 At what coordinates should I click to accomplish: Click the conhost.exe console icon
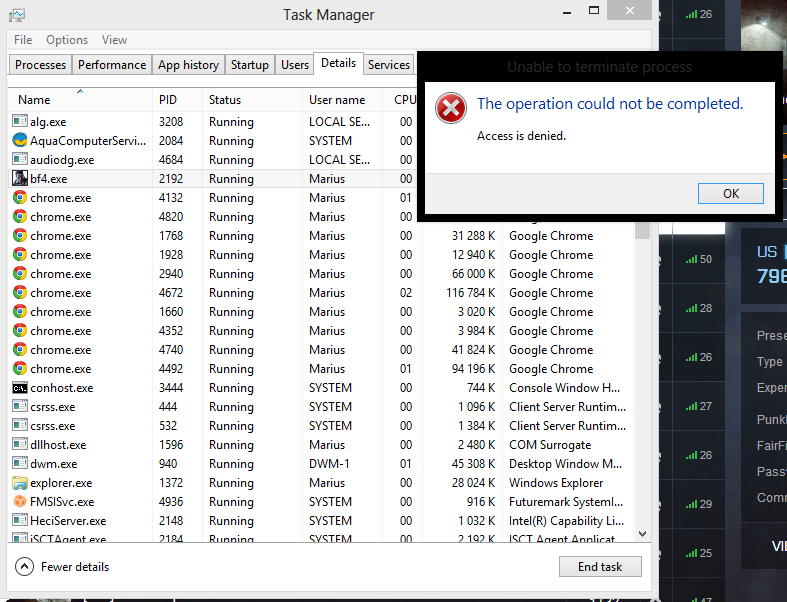(20, 388)
